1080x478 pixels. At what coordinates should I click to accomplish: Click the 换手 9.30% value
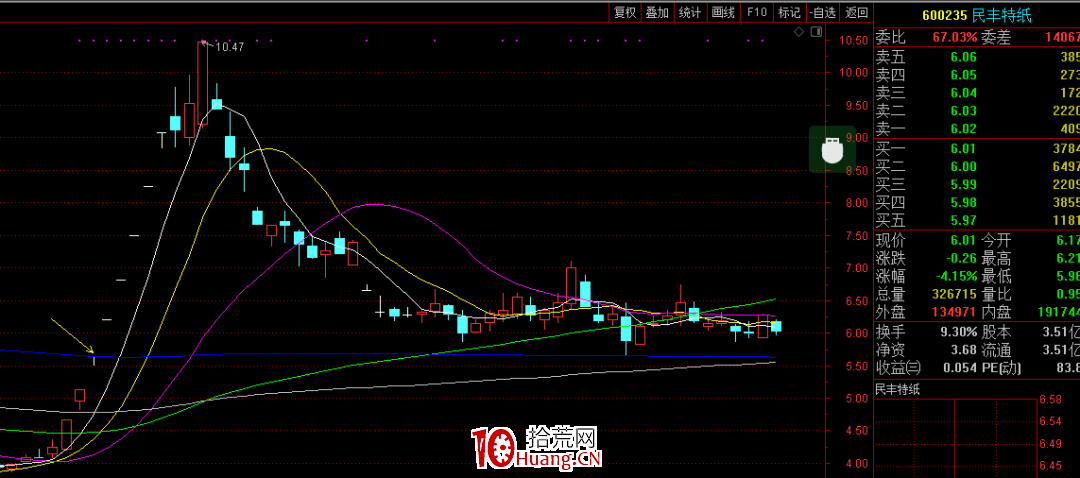click(x=959, y=333)
